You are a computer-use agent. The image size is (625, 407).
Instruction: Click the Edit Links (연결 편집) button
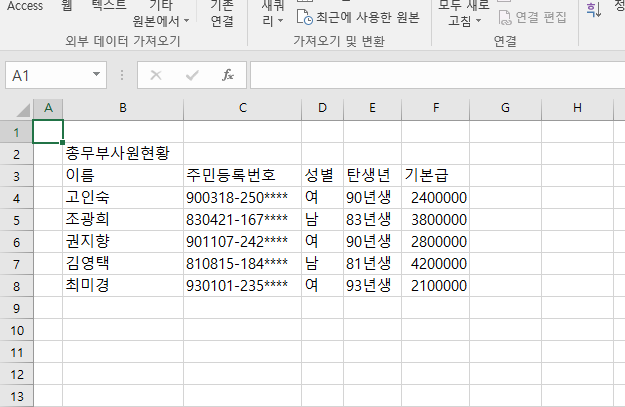tap(532, 17)
